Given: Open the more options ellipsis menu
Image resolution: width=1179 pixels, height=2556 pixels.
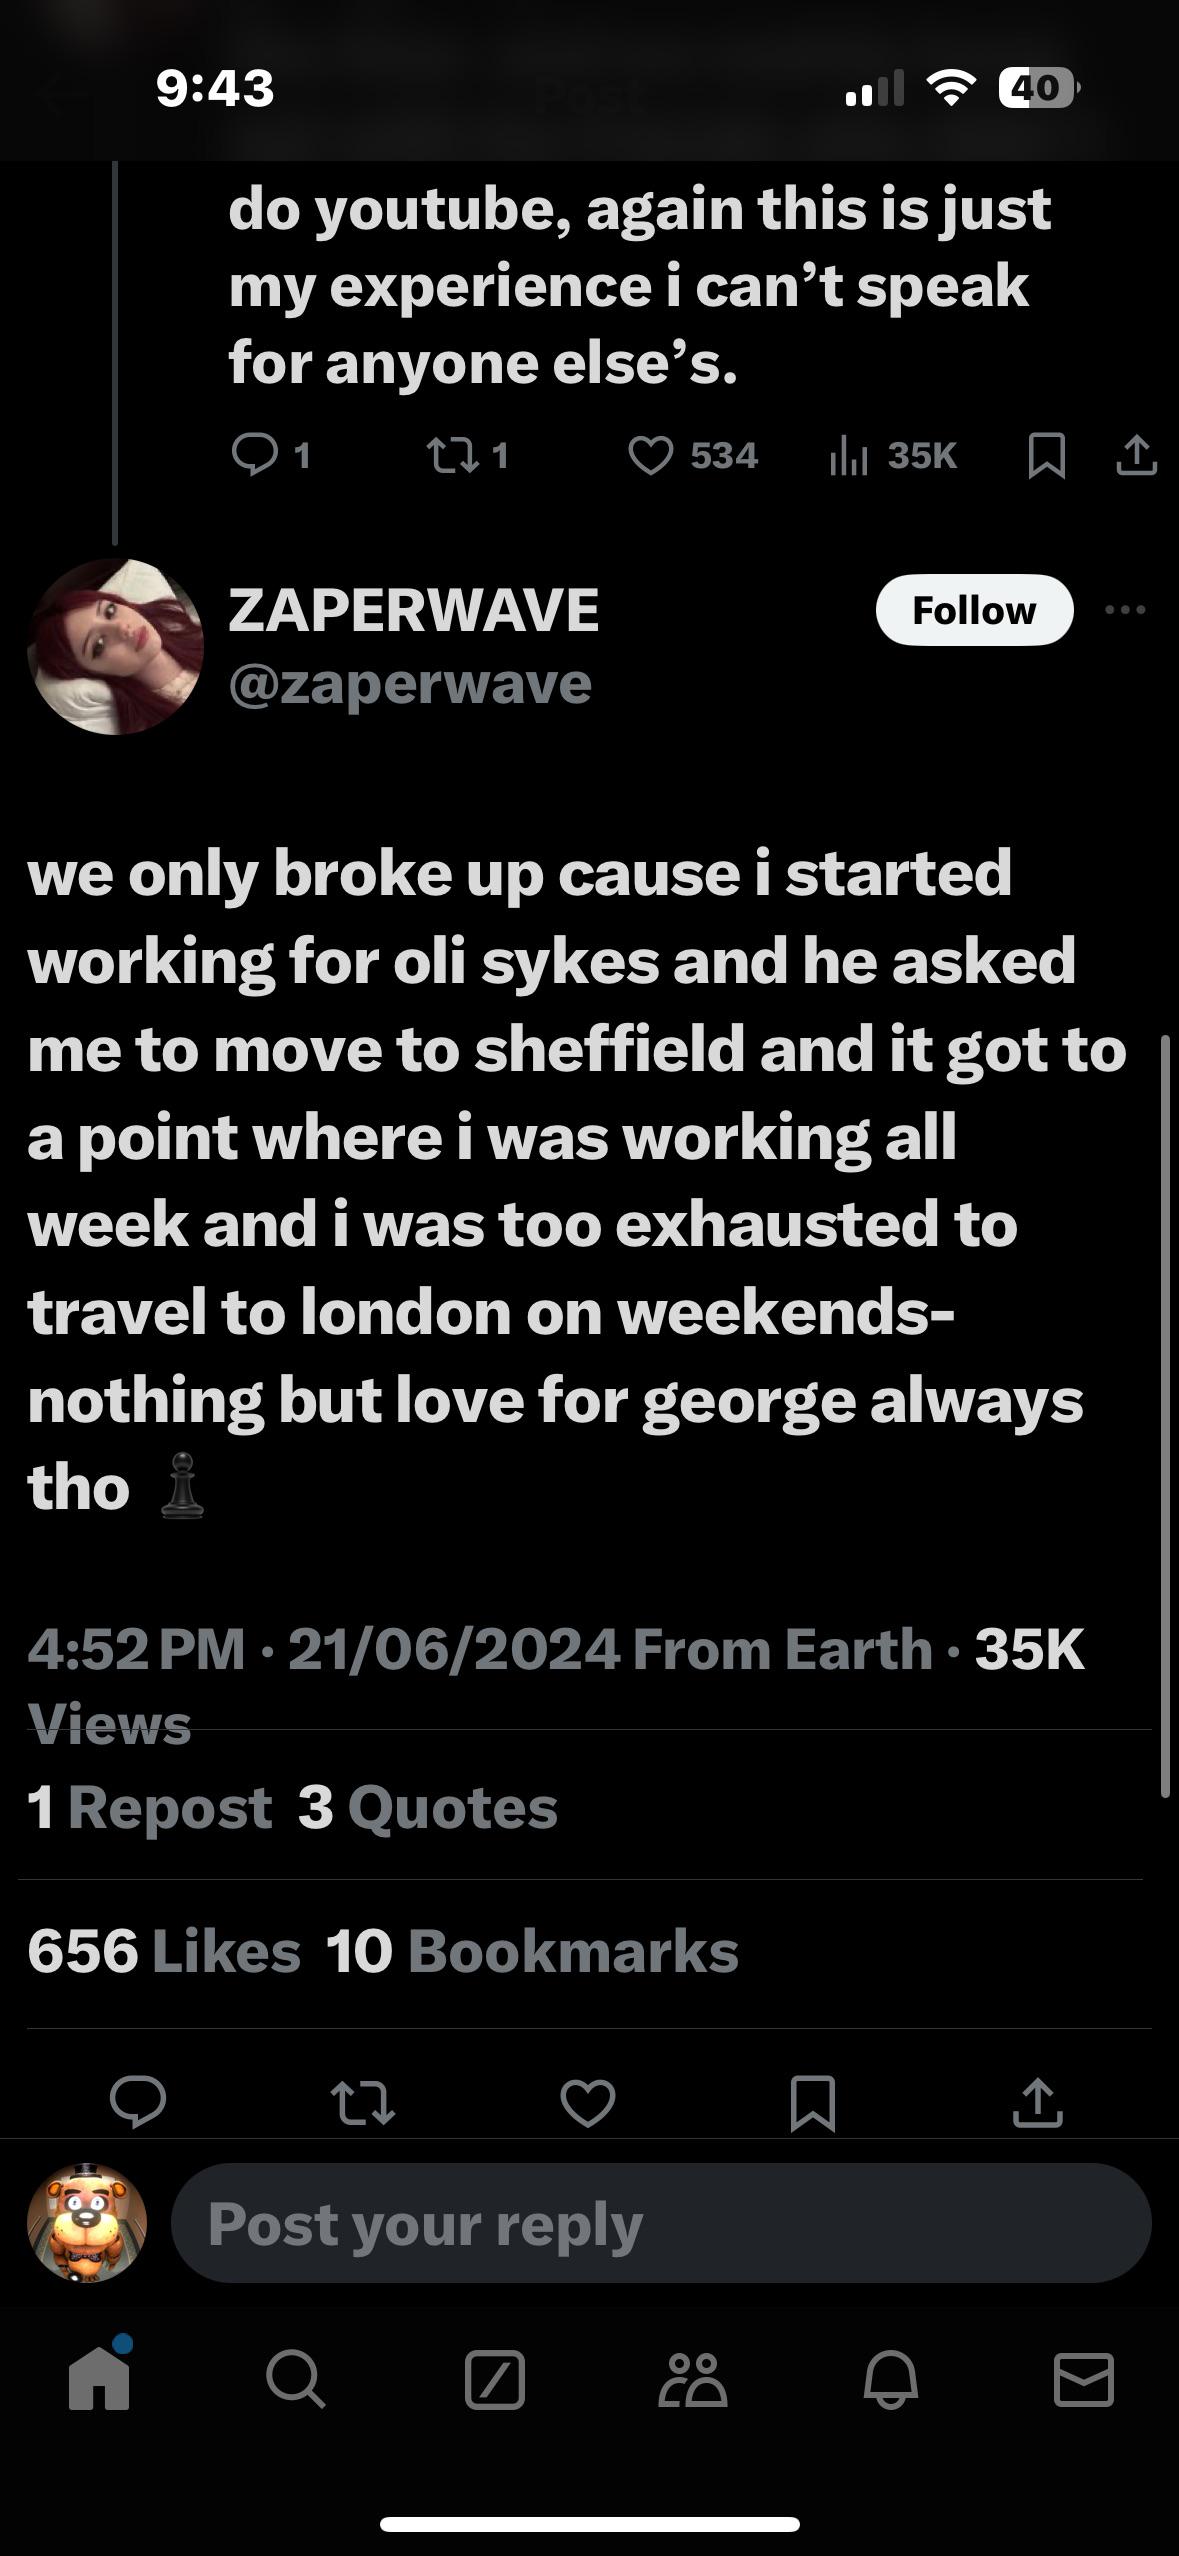Looking at the screenshot, I should pyautogui.click(x=1126, y=609).
